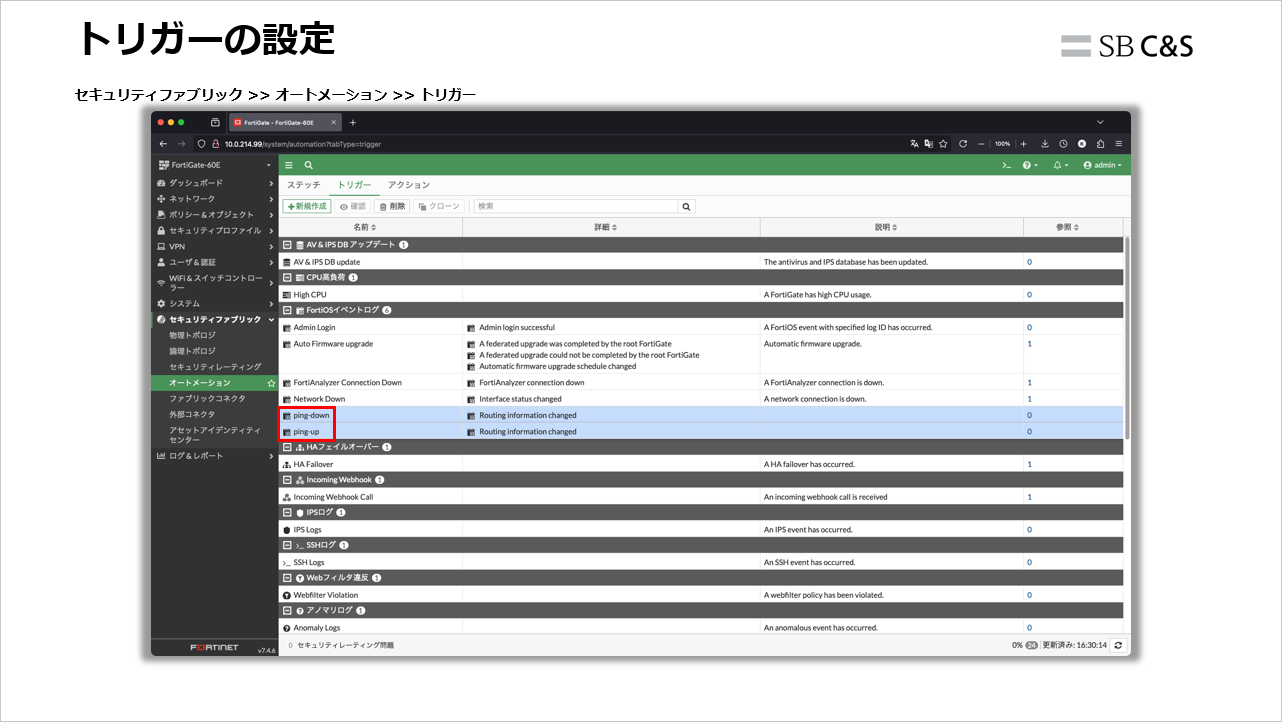1282x722 pixels.
Task: Select the ping-down trigger row
Action: click(700, 415)
